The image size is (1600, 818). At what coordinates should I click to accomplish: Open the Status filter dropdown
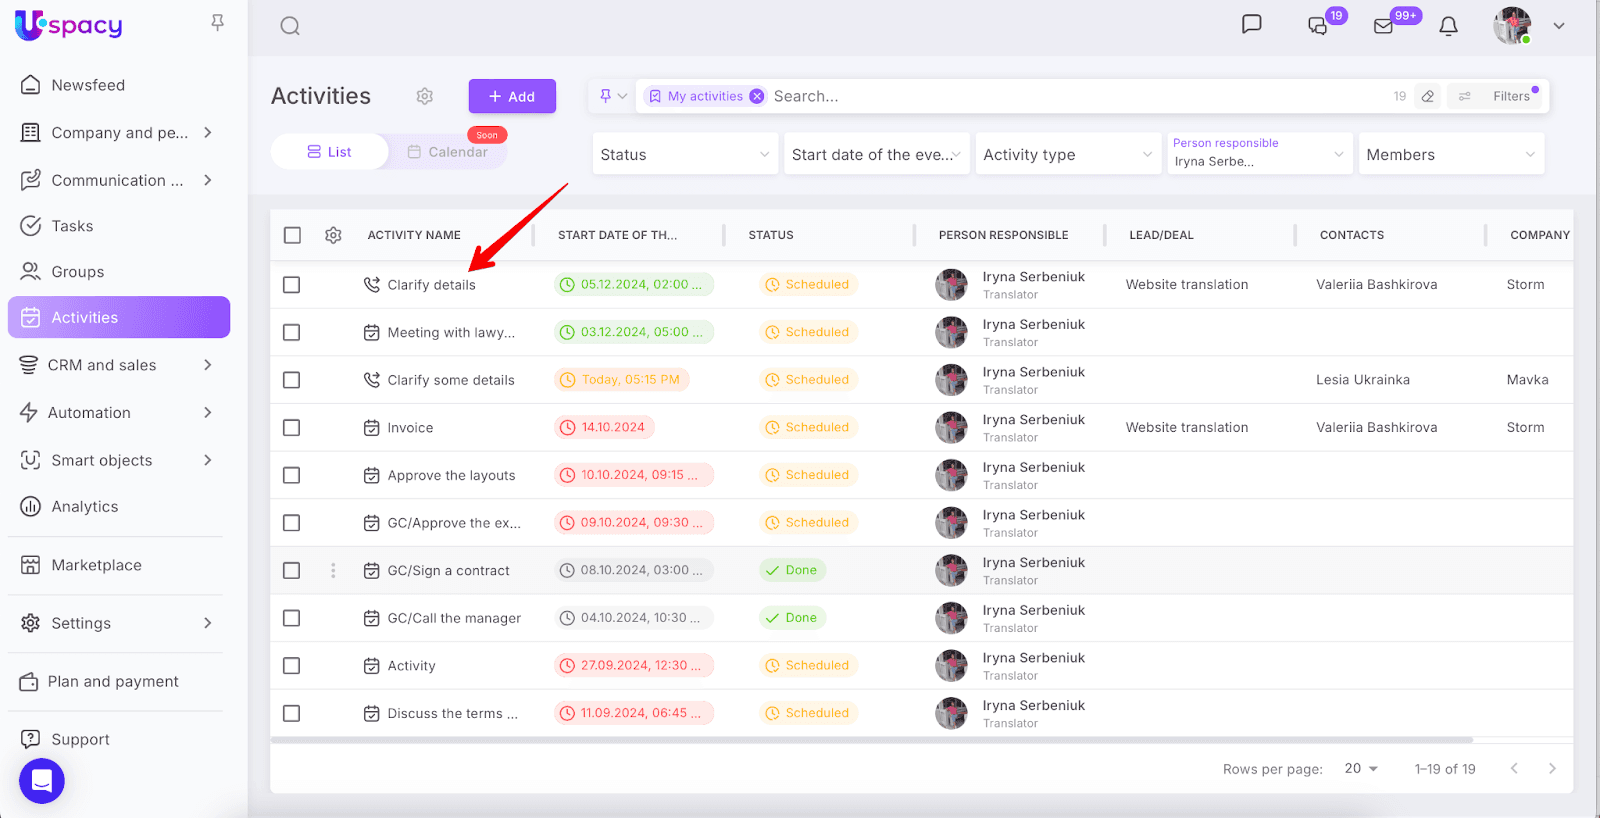point(685,154)
